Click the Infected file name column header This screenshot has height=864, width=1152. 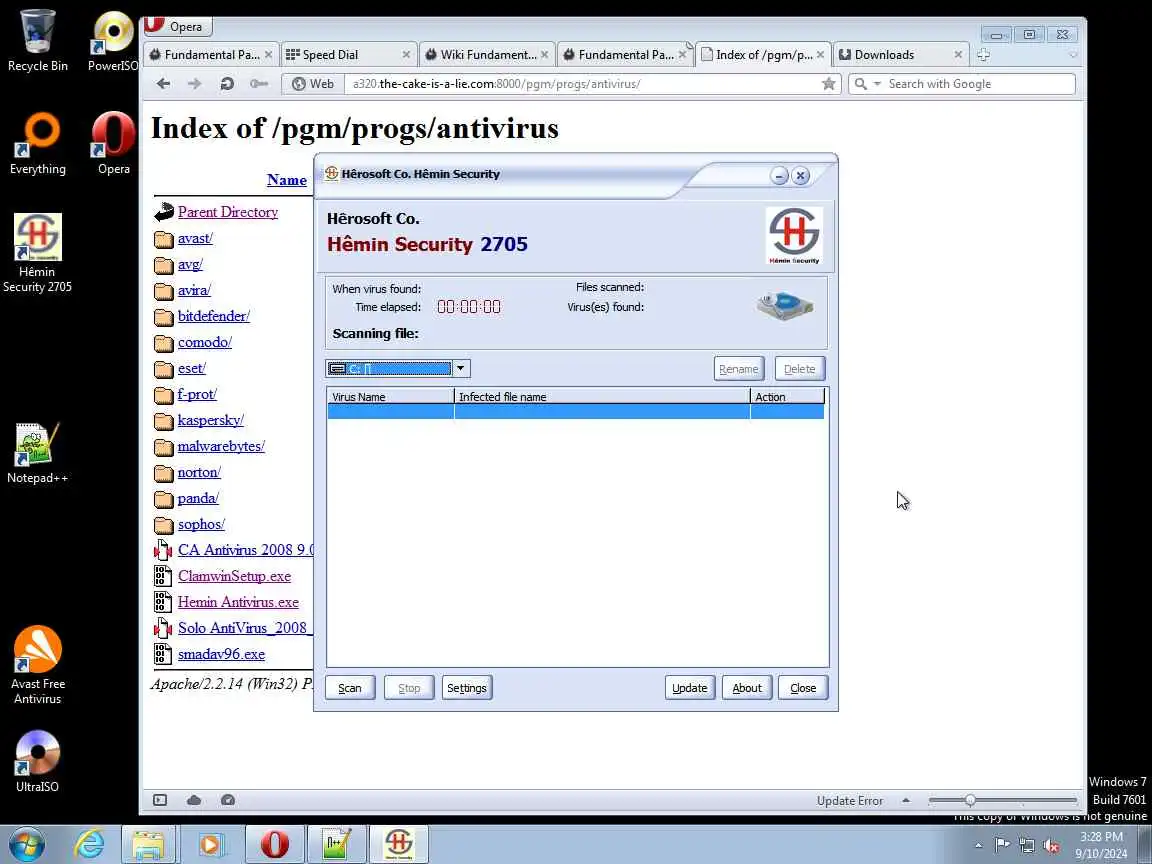tap(602, 397)
